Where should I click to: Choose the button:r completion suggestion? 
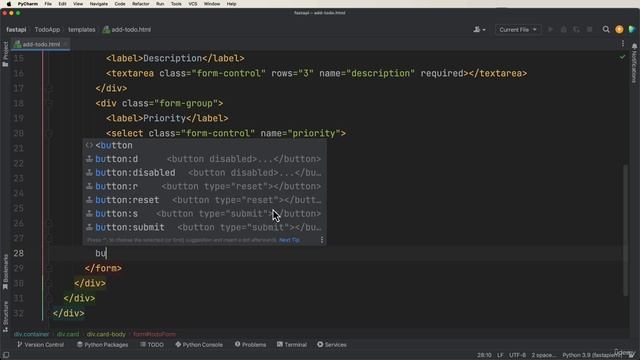tap(204, 187)
